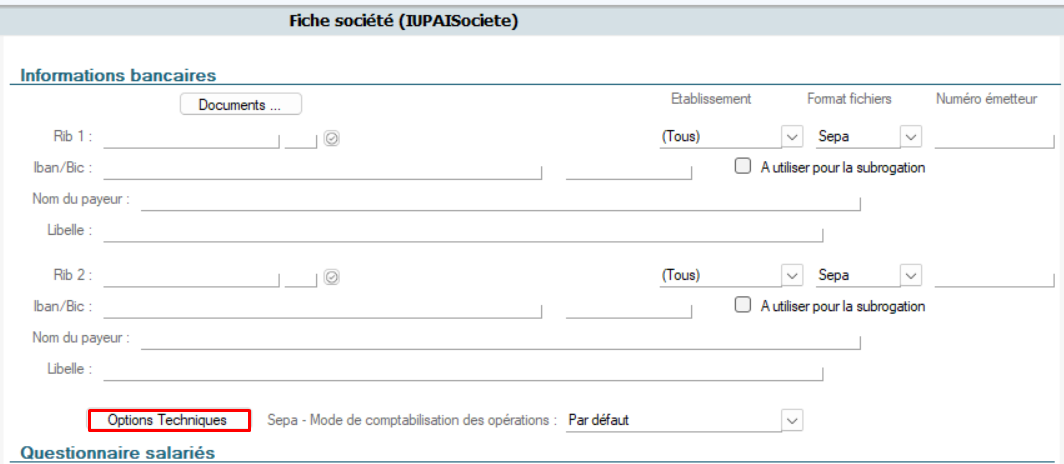Screen dimensions: 1064x464
Task: Open Rib 2 Format fichiers Sepa dropdown
Action: point(910,275)
